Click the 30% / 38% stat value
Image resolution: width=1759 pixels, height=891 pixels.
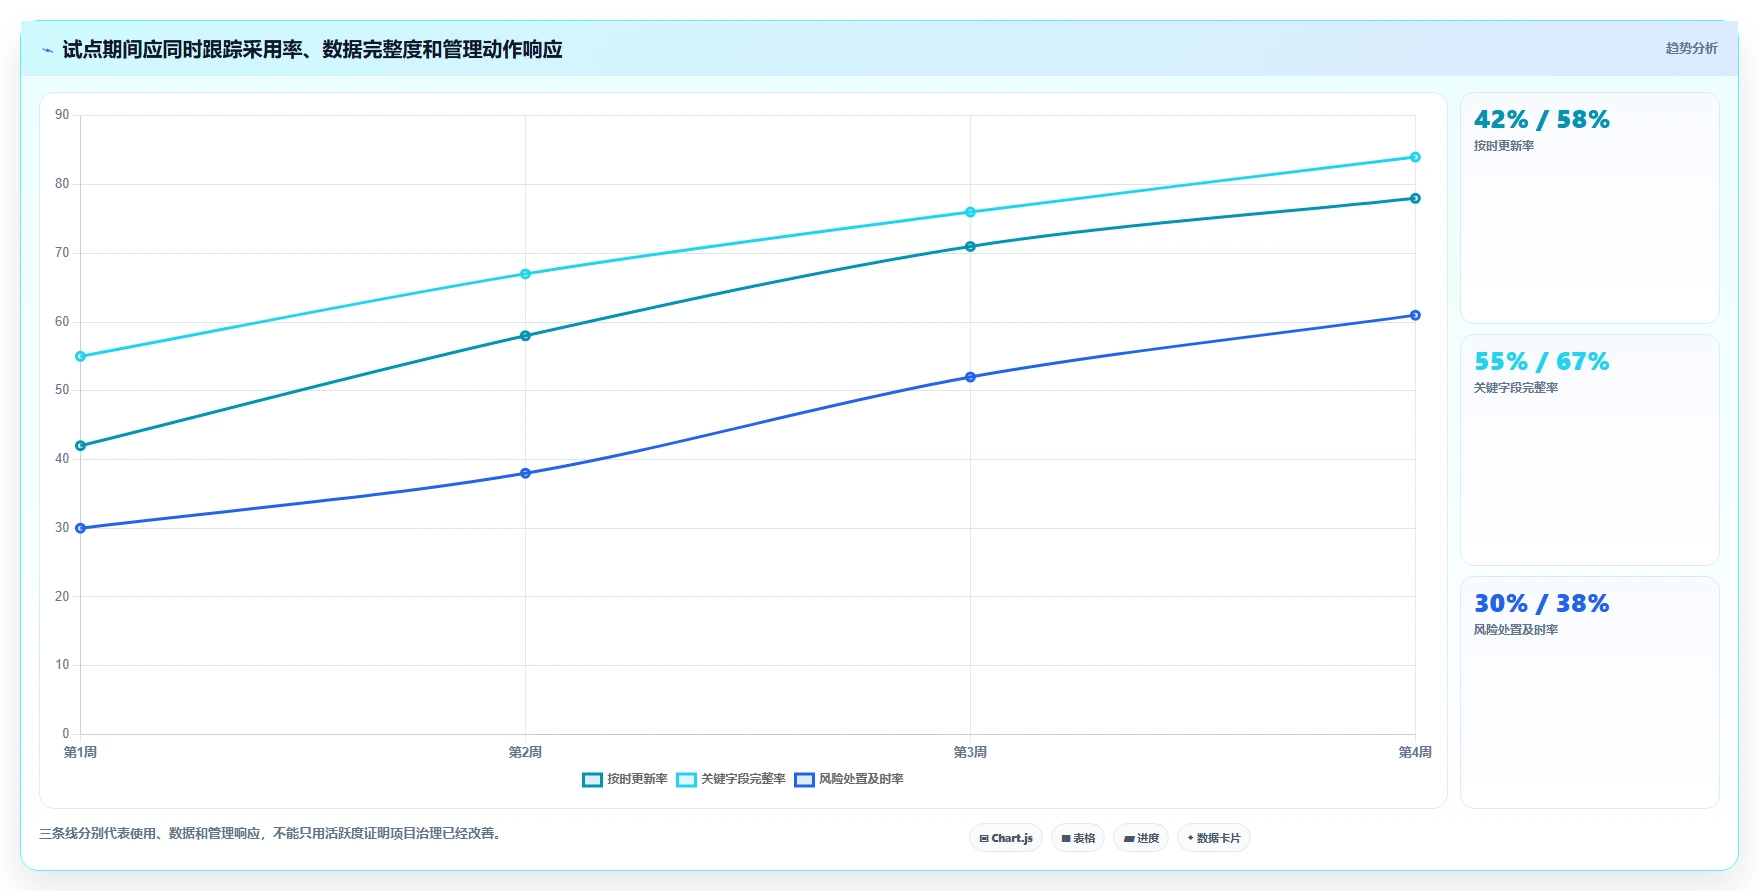point(1541,604)
